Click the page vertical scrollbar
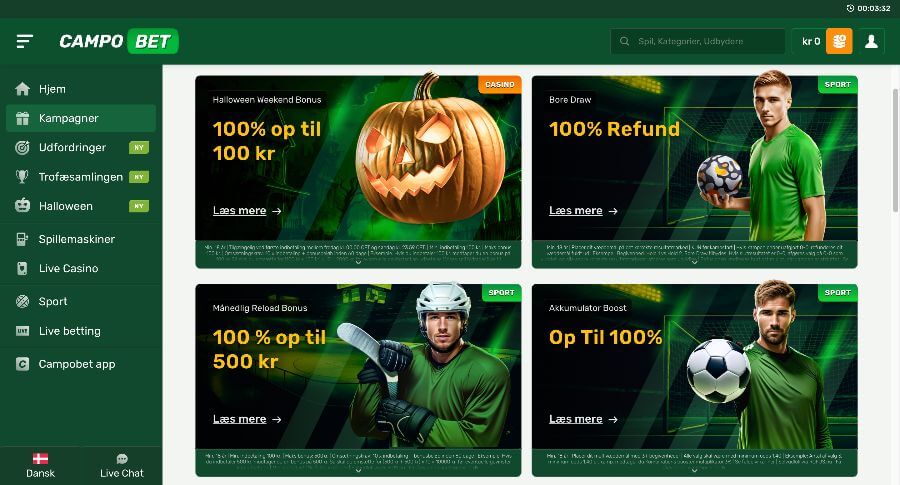 [x=895, y=150]
